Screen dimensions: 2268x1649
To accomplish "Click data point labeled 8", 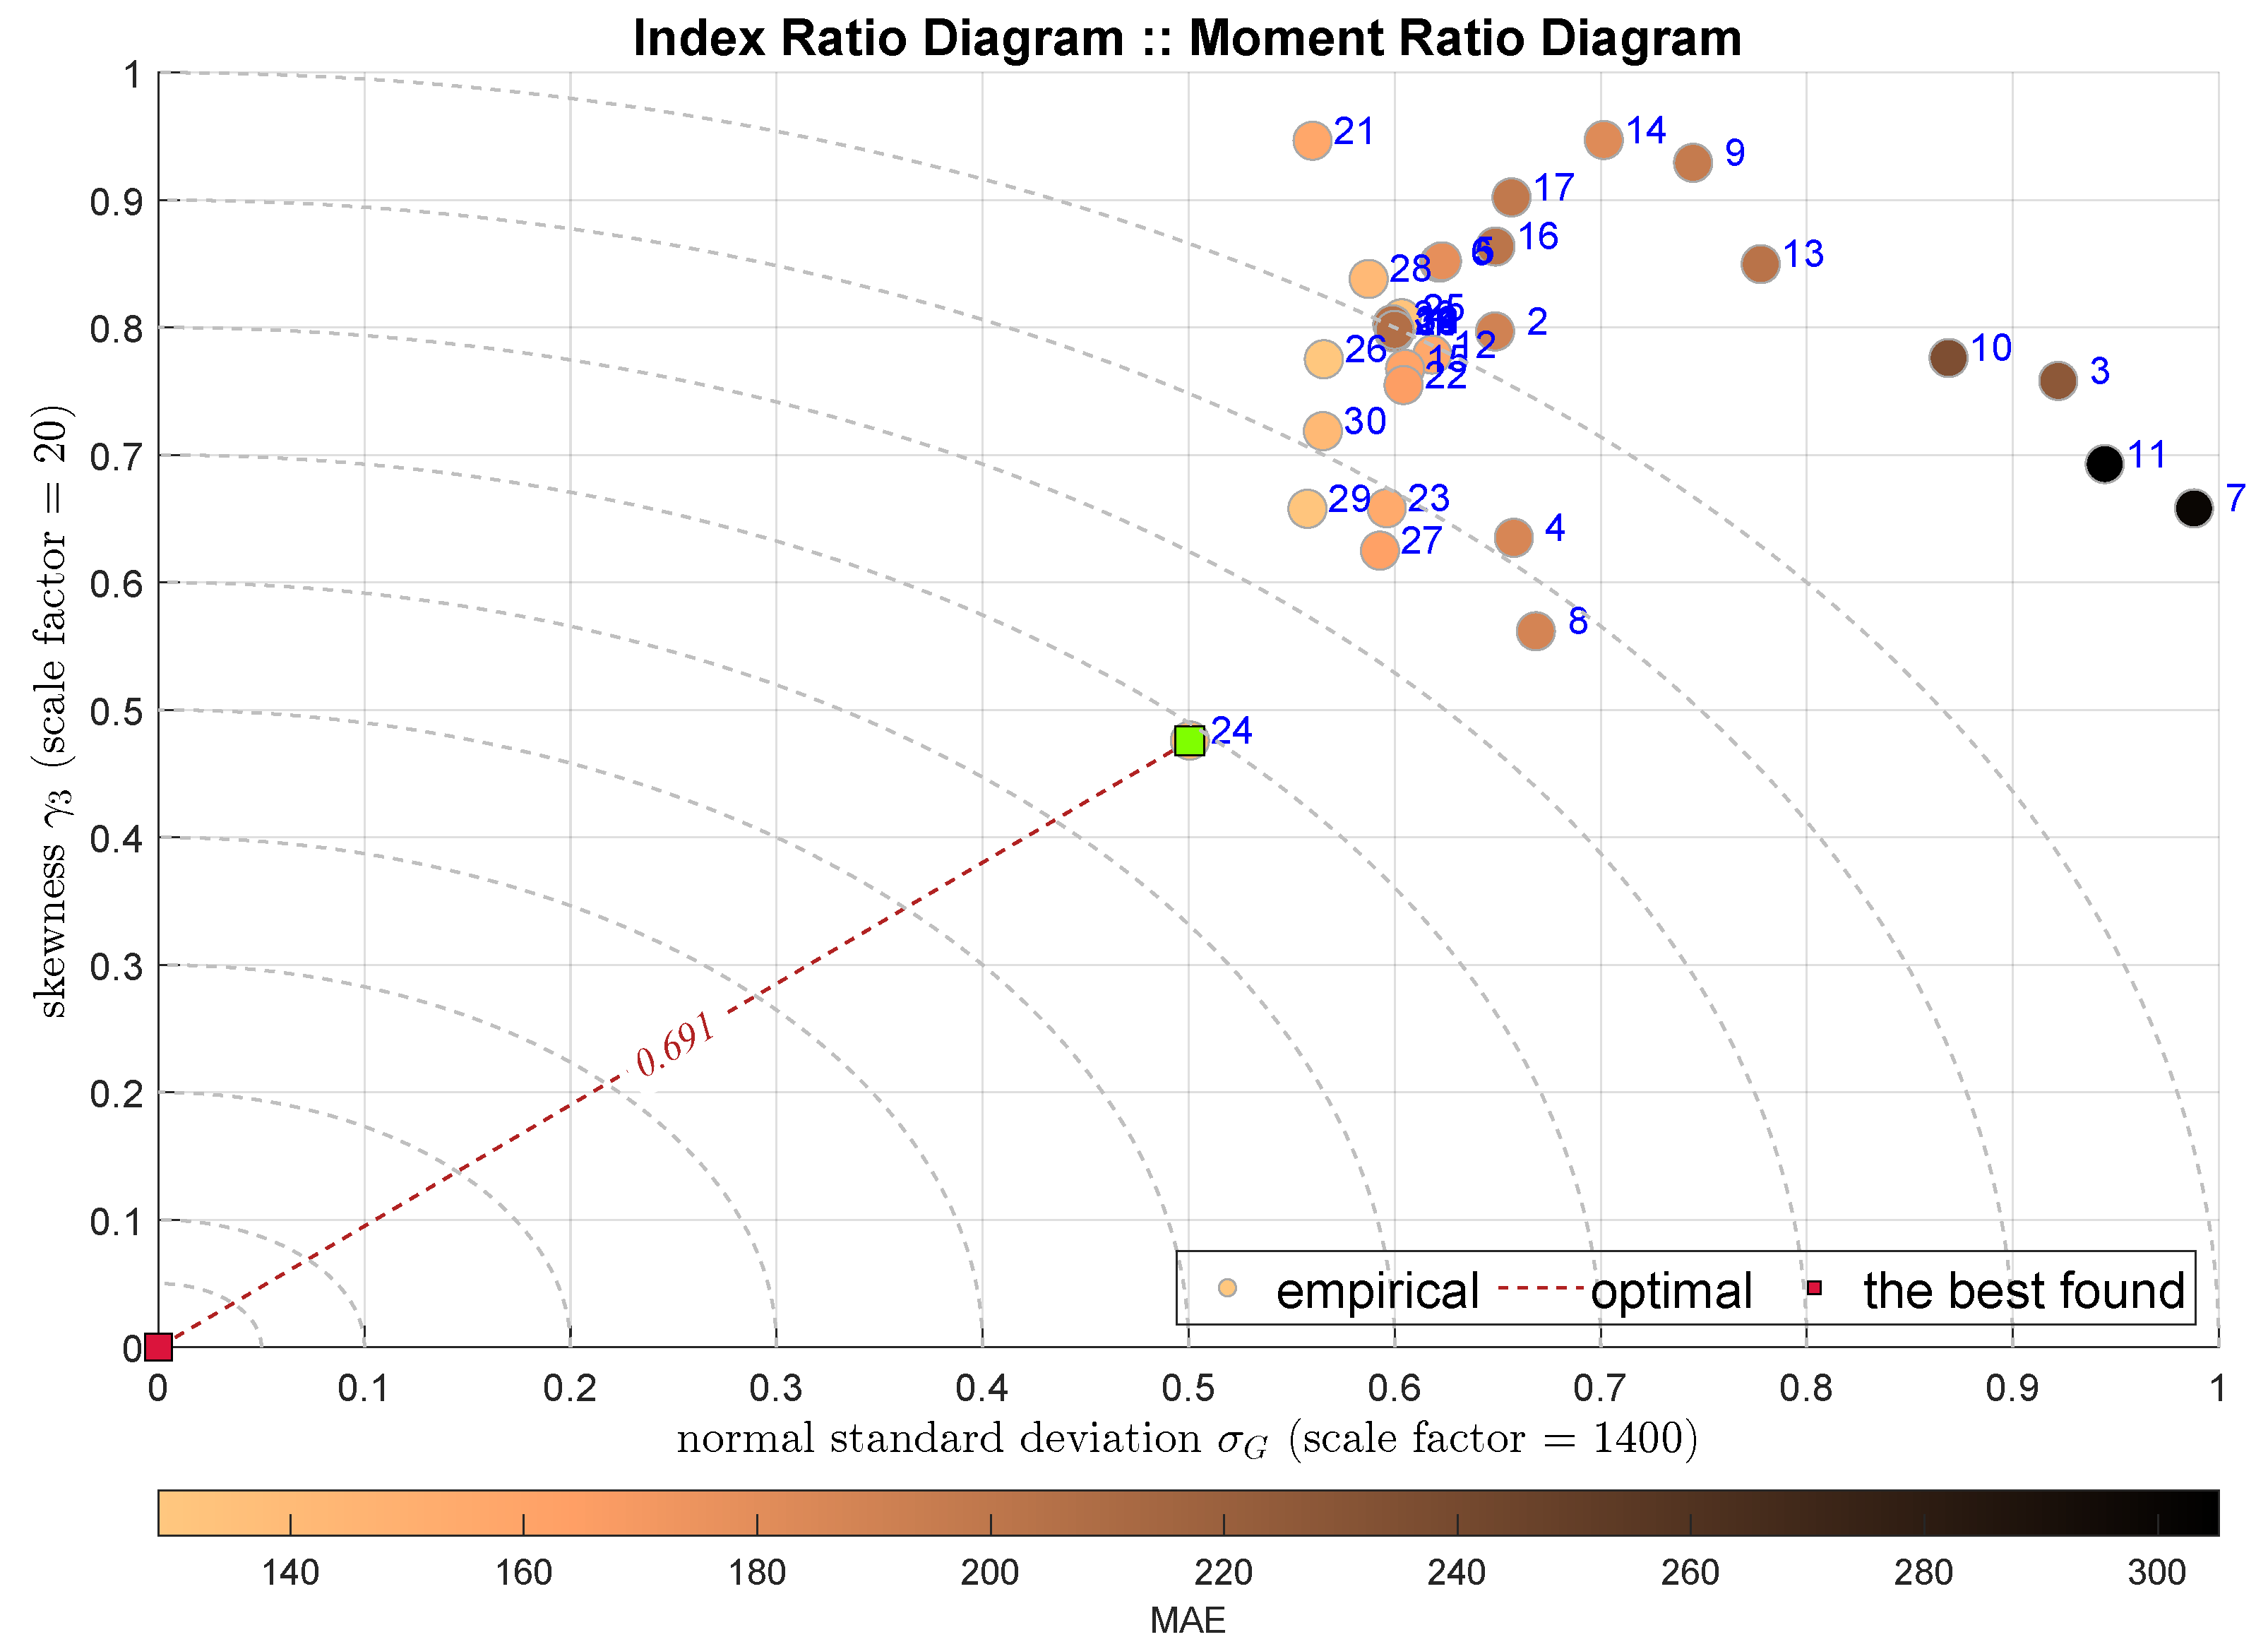I will [x=1535, y=631].
